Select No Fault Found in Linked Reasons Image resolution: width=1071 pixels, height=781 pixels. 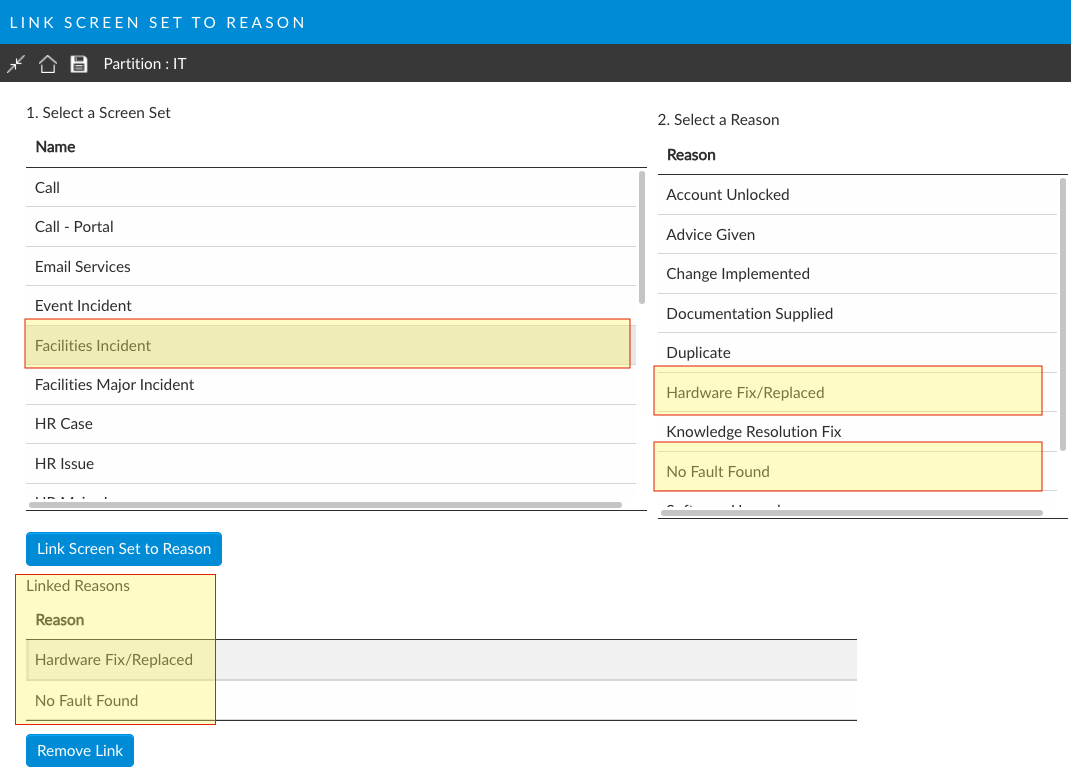[x=86, y=701]
